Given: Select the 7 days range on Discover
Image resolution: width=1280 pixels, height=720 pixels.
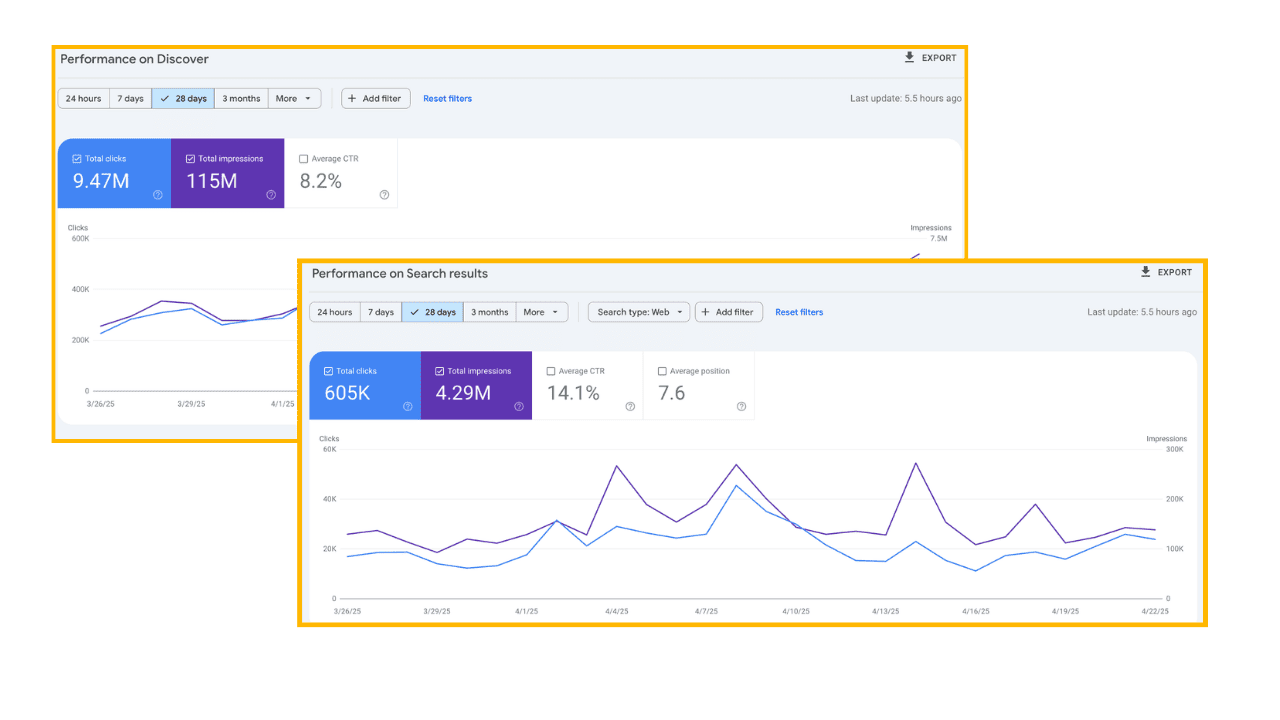Looking at the screenshot, I should pyautogui.click(x=130, y=98).
